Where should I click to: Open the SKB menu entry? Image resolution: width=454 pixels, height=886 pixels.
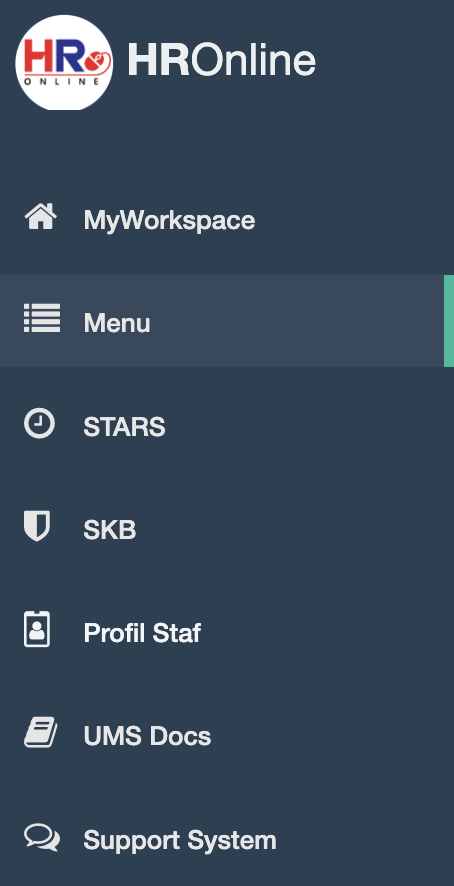click(110, 530)
